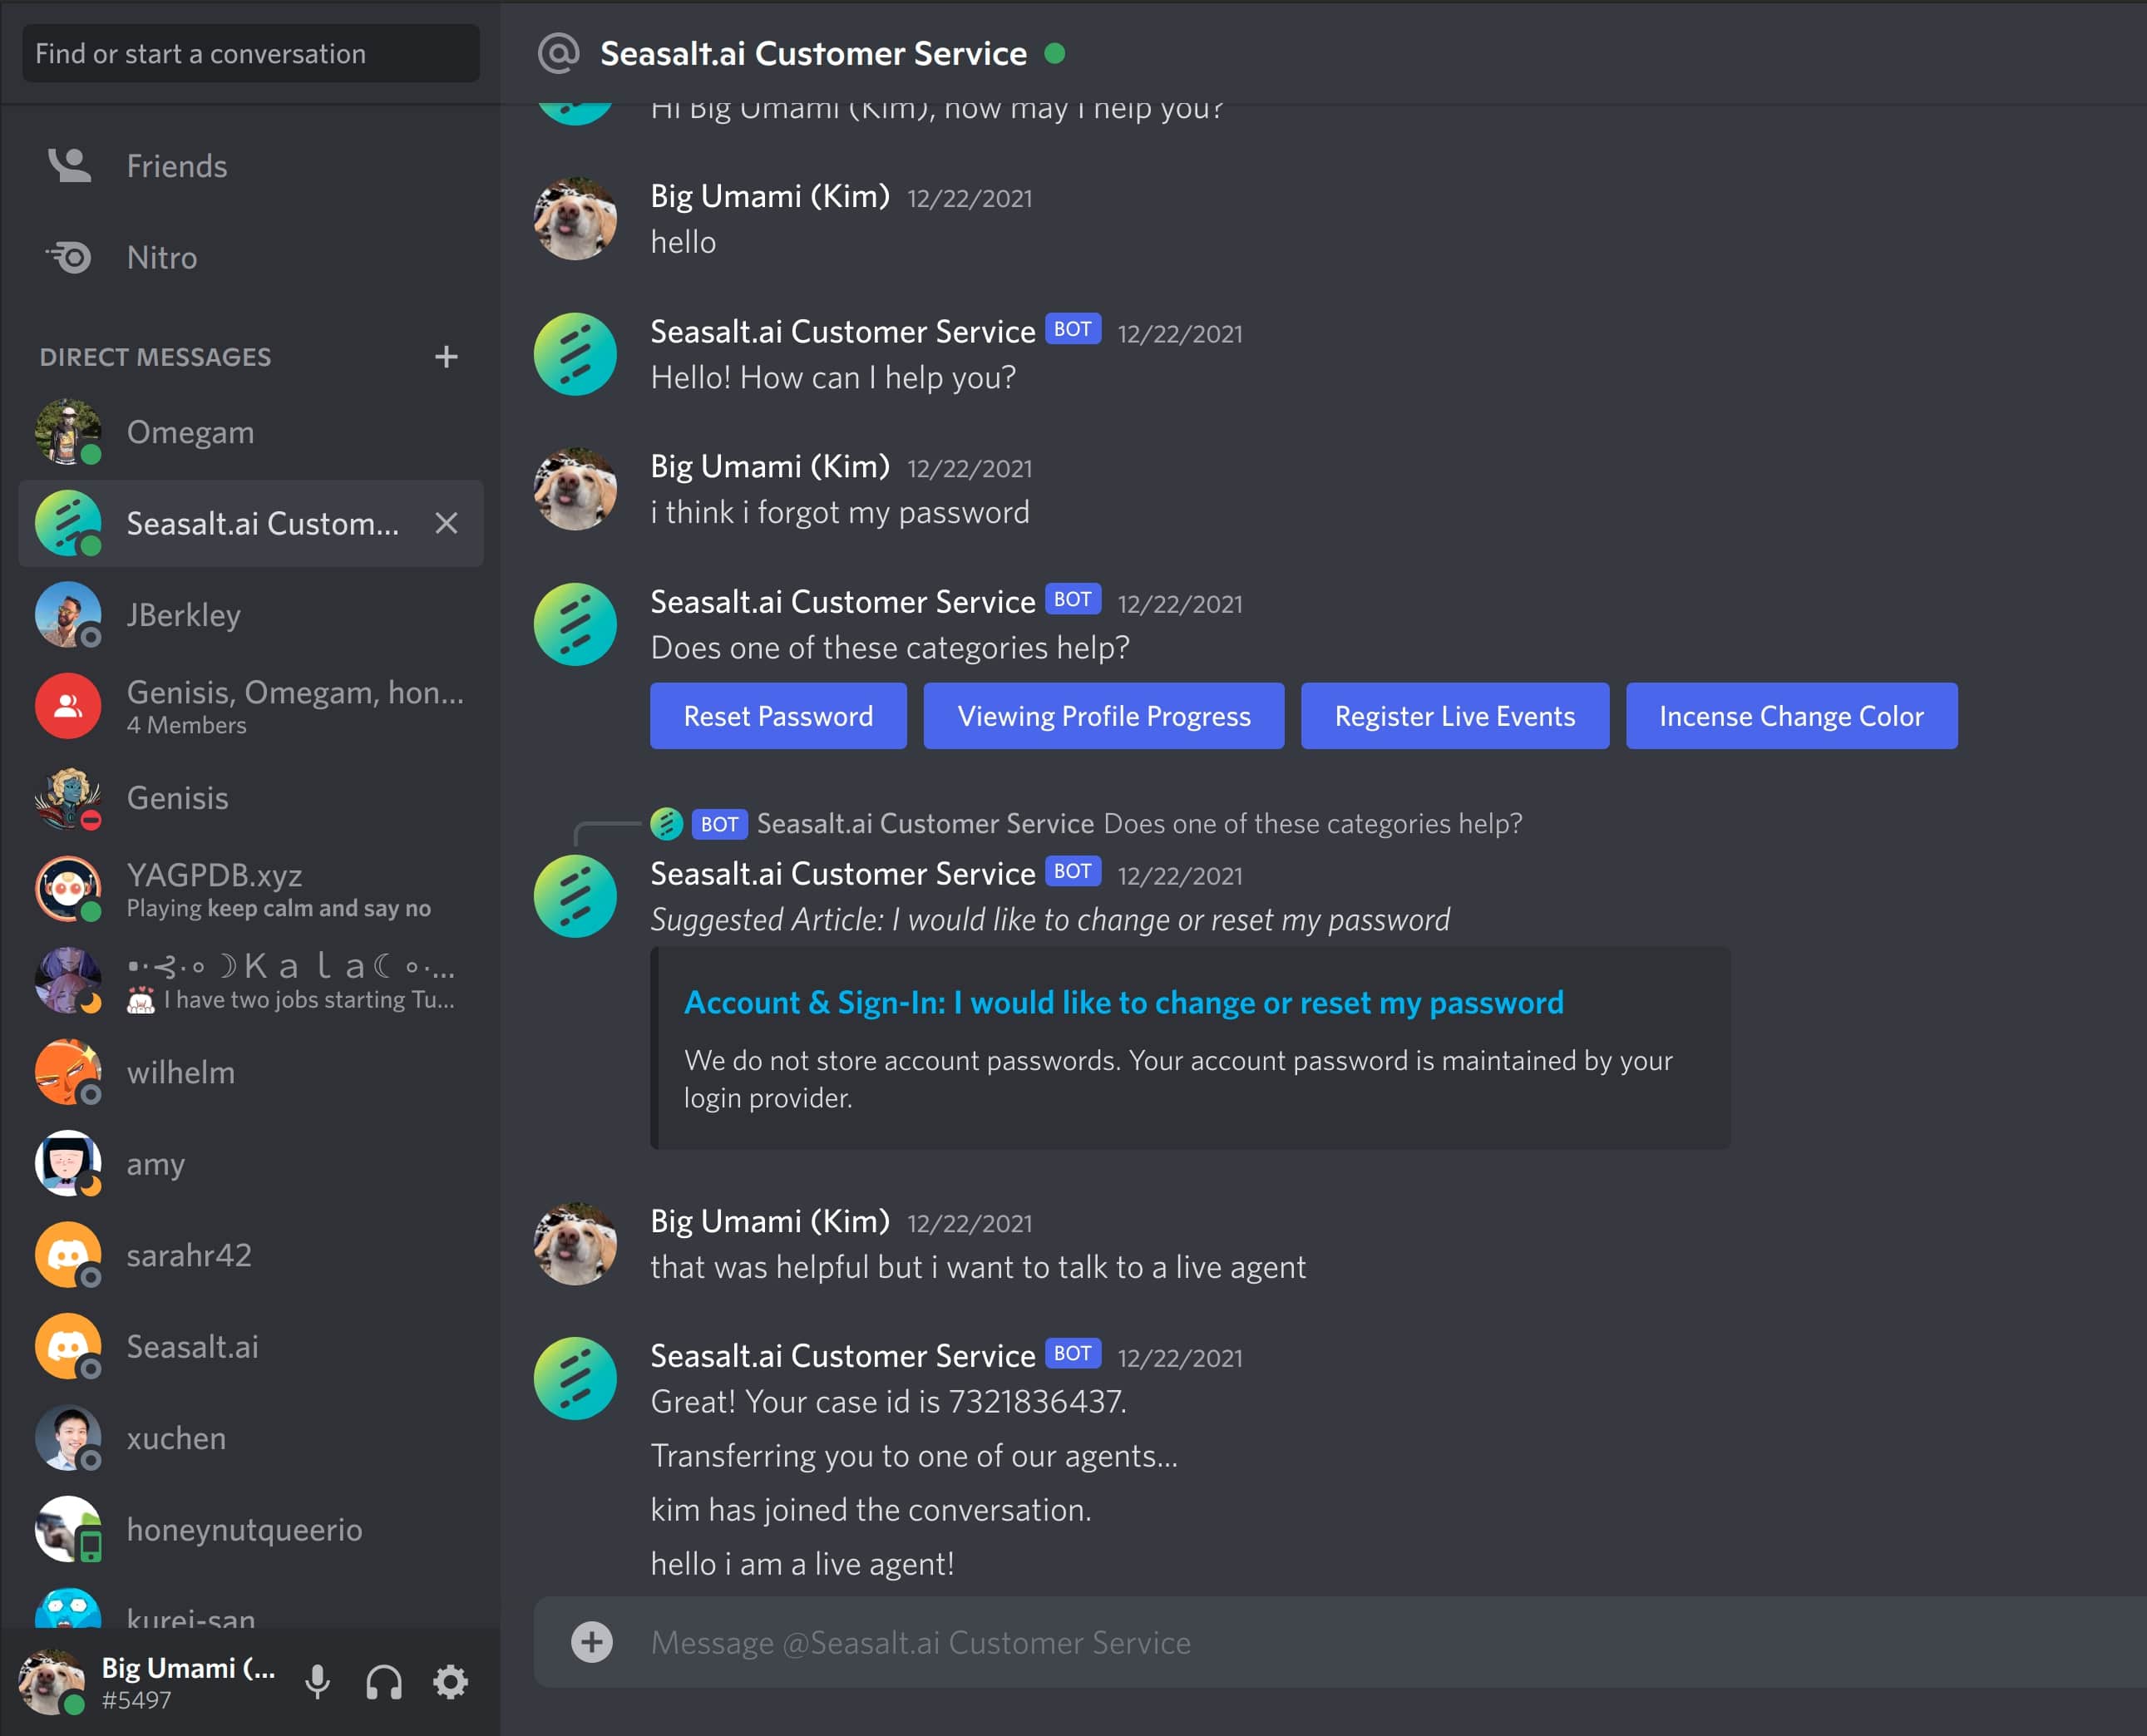Image resolution: width=2147 pixels, height=1736 pixels.
Task: Select the Omegam conversation
Action: click(x=68, y=432)
